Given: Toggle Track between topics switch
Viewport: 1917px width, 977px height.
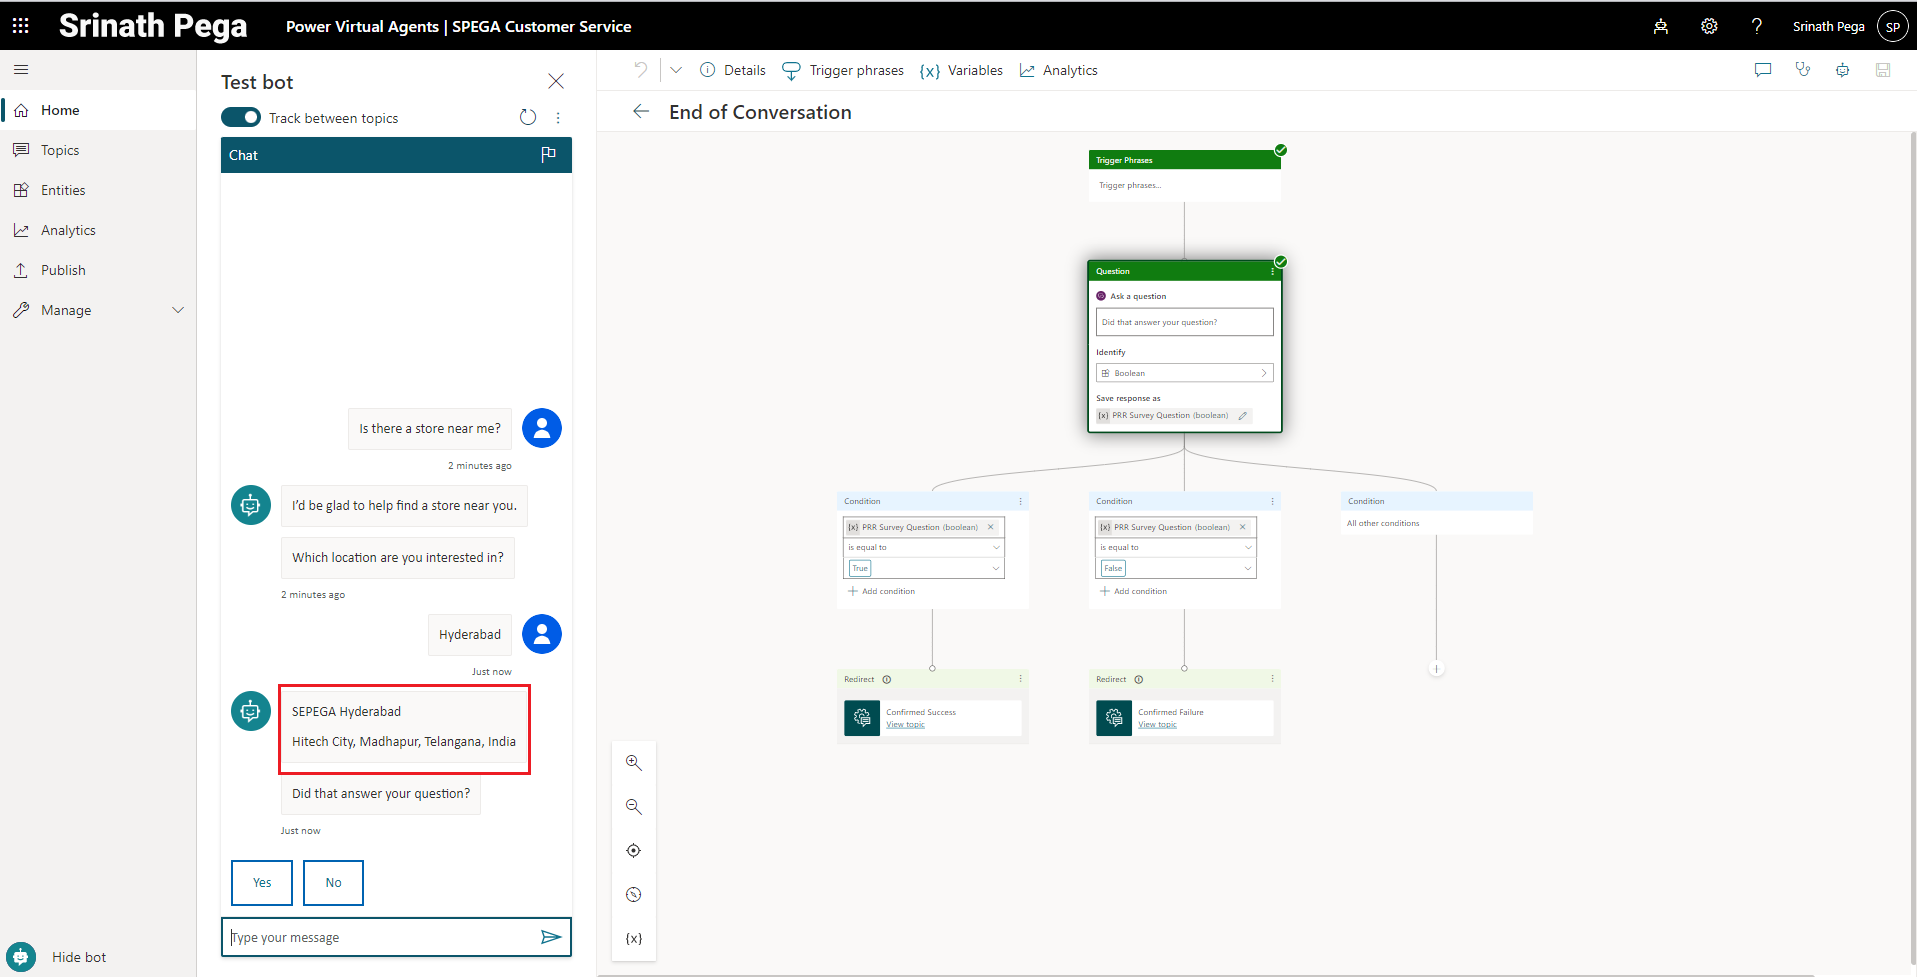Looking at the screenshot, I should 241,118.
